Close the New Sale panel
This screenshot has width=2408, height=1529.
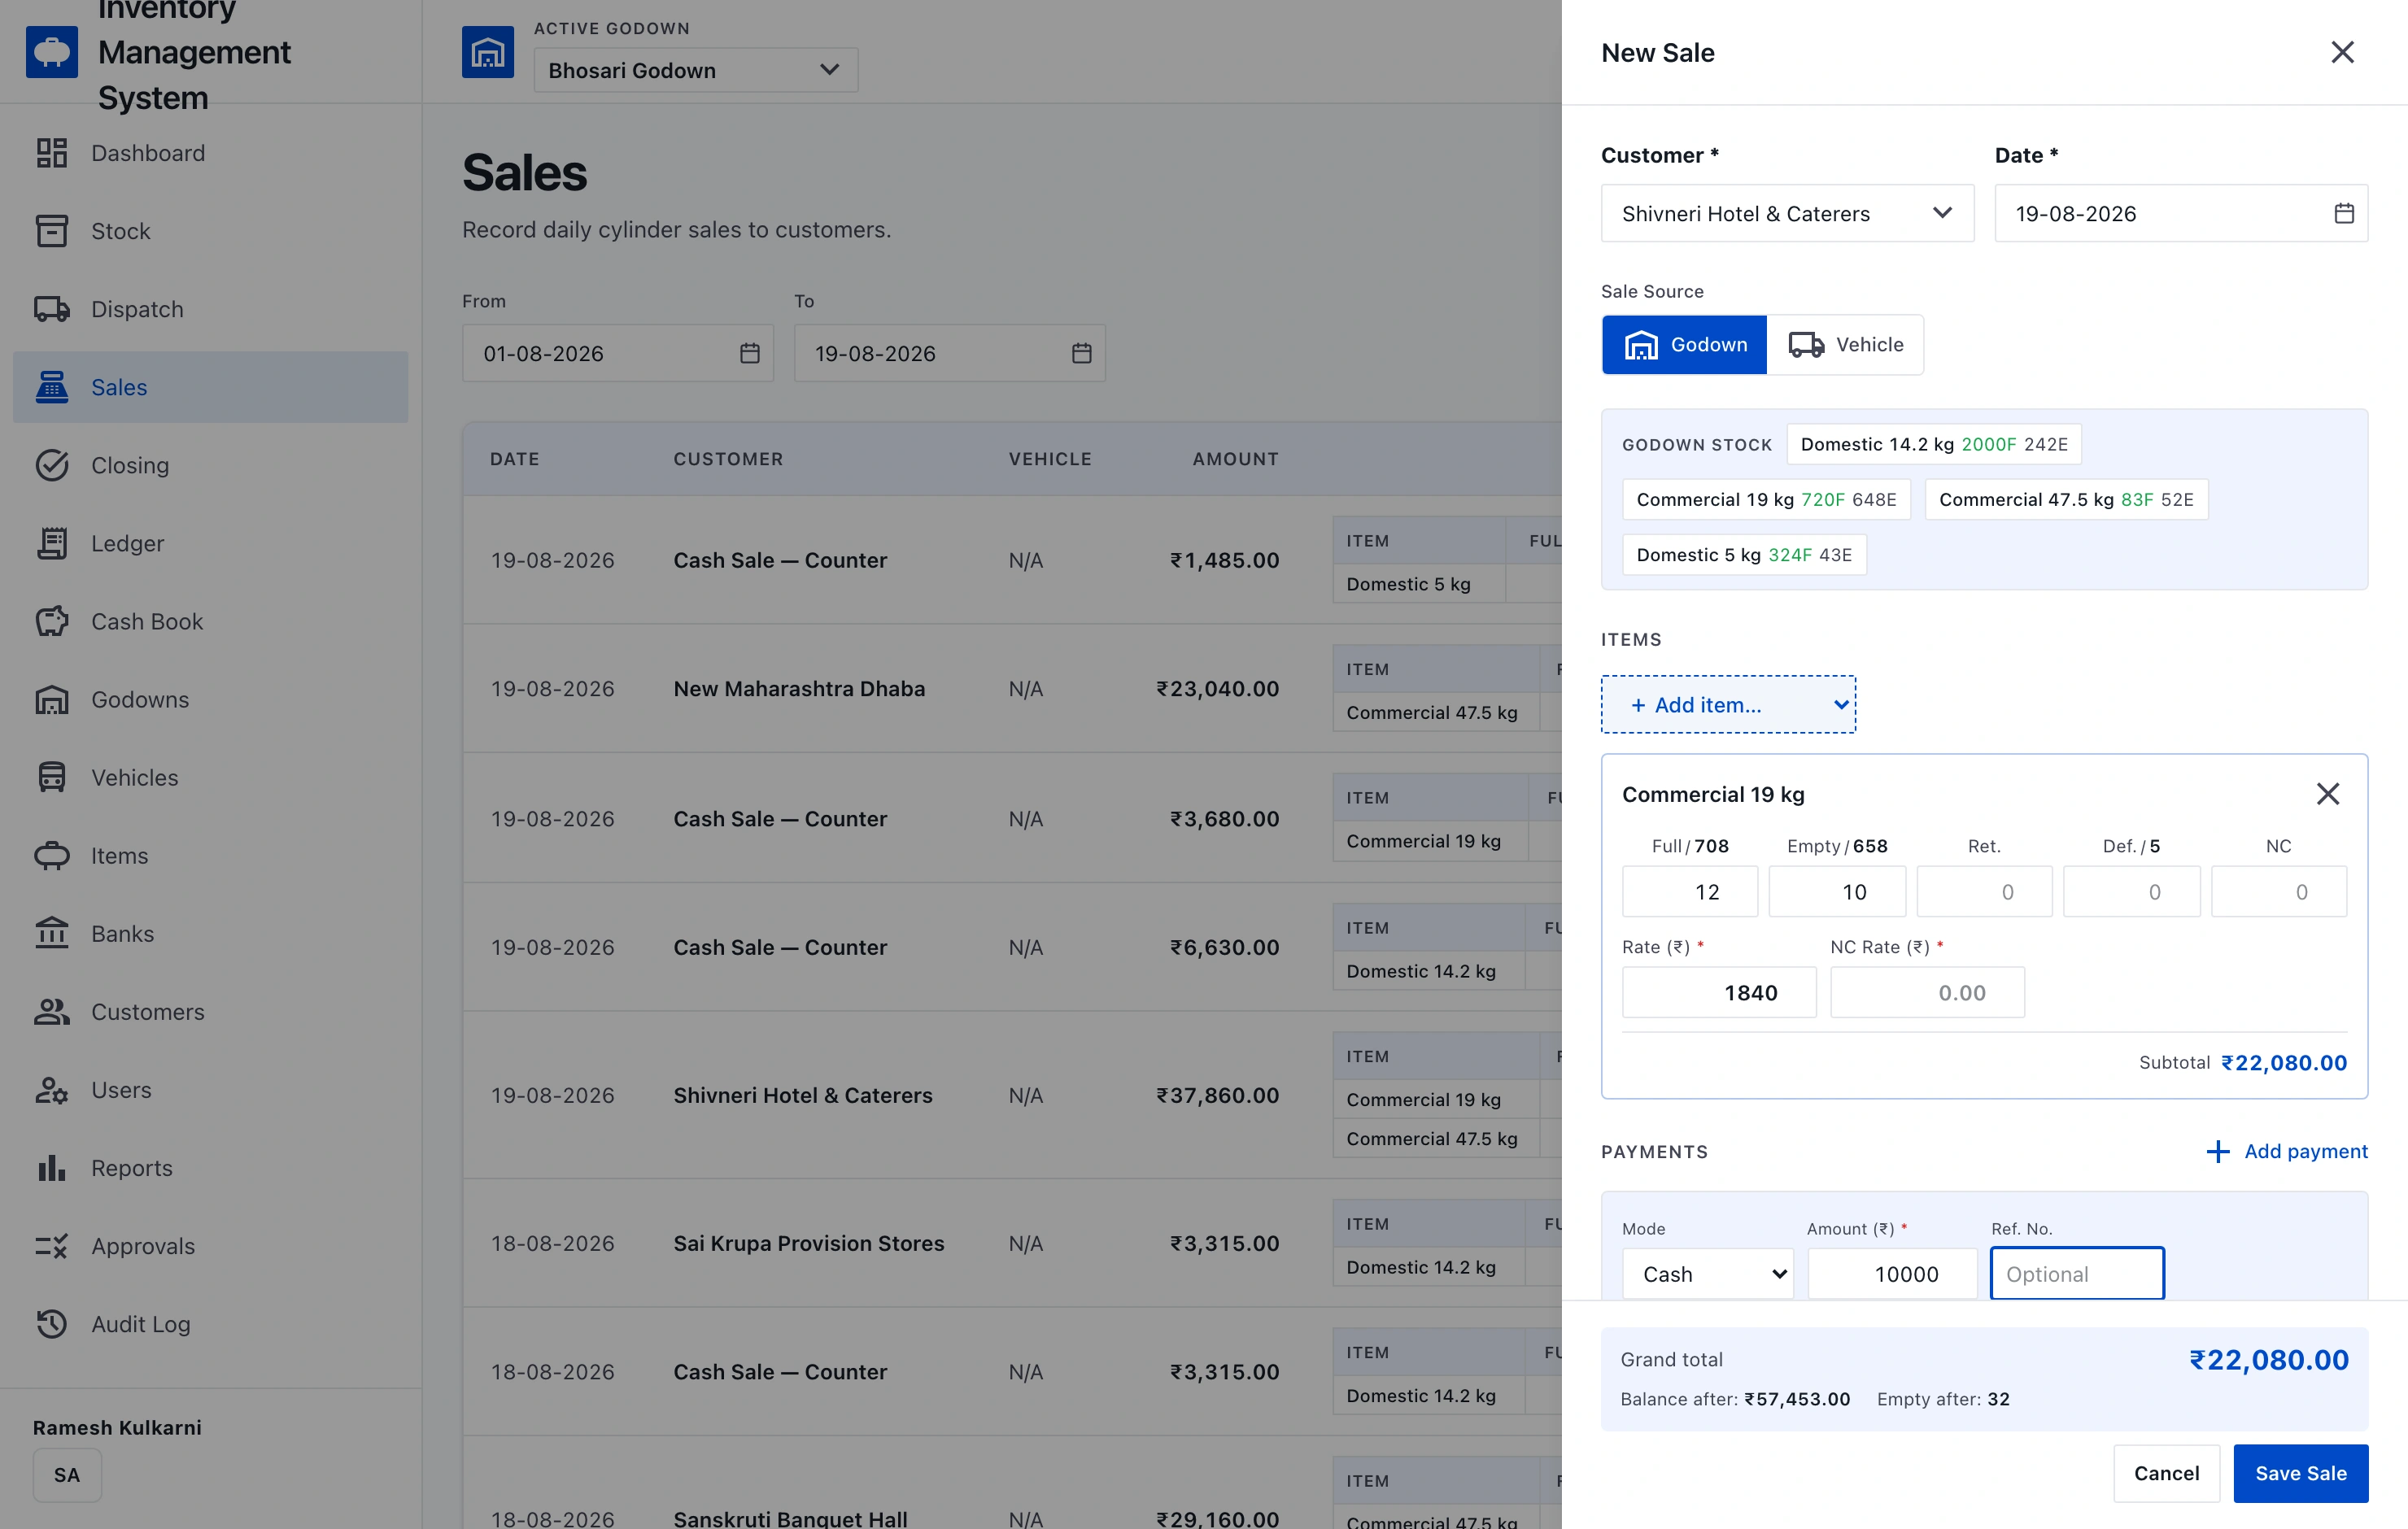click(x=2342, y=52)
